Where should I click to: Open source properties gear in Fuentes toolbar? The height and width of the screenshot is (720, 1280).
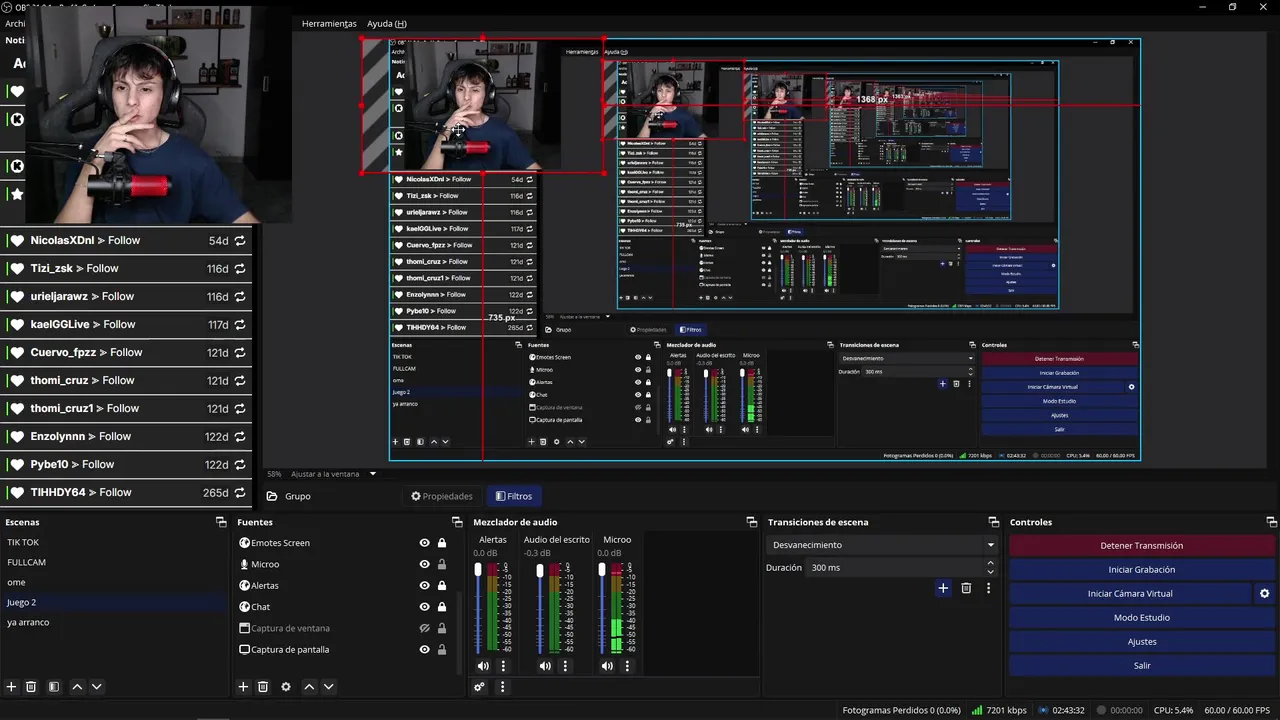(286, 687)
